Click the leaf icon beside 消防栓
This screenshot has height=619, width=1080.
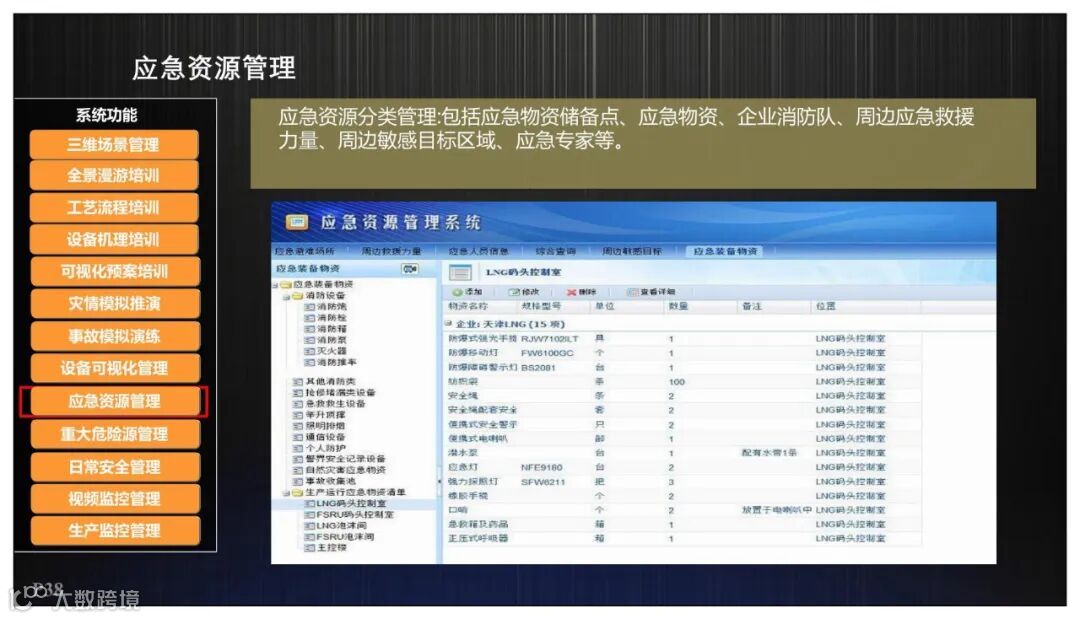pyautogui.click(x=310, y=318)
